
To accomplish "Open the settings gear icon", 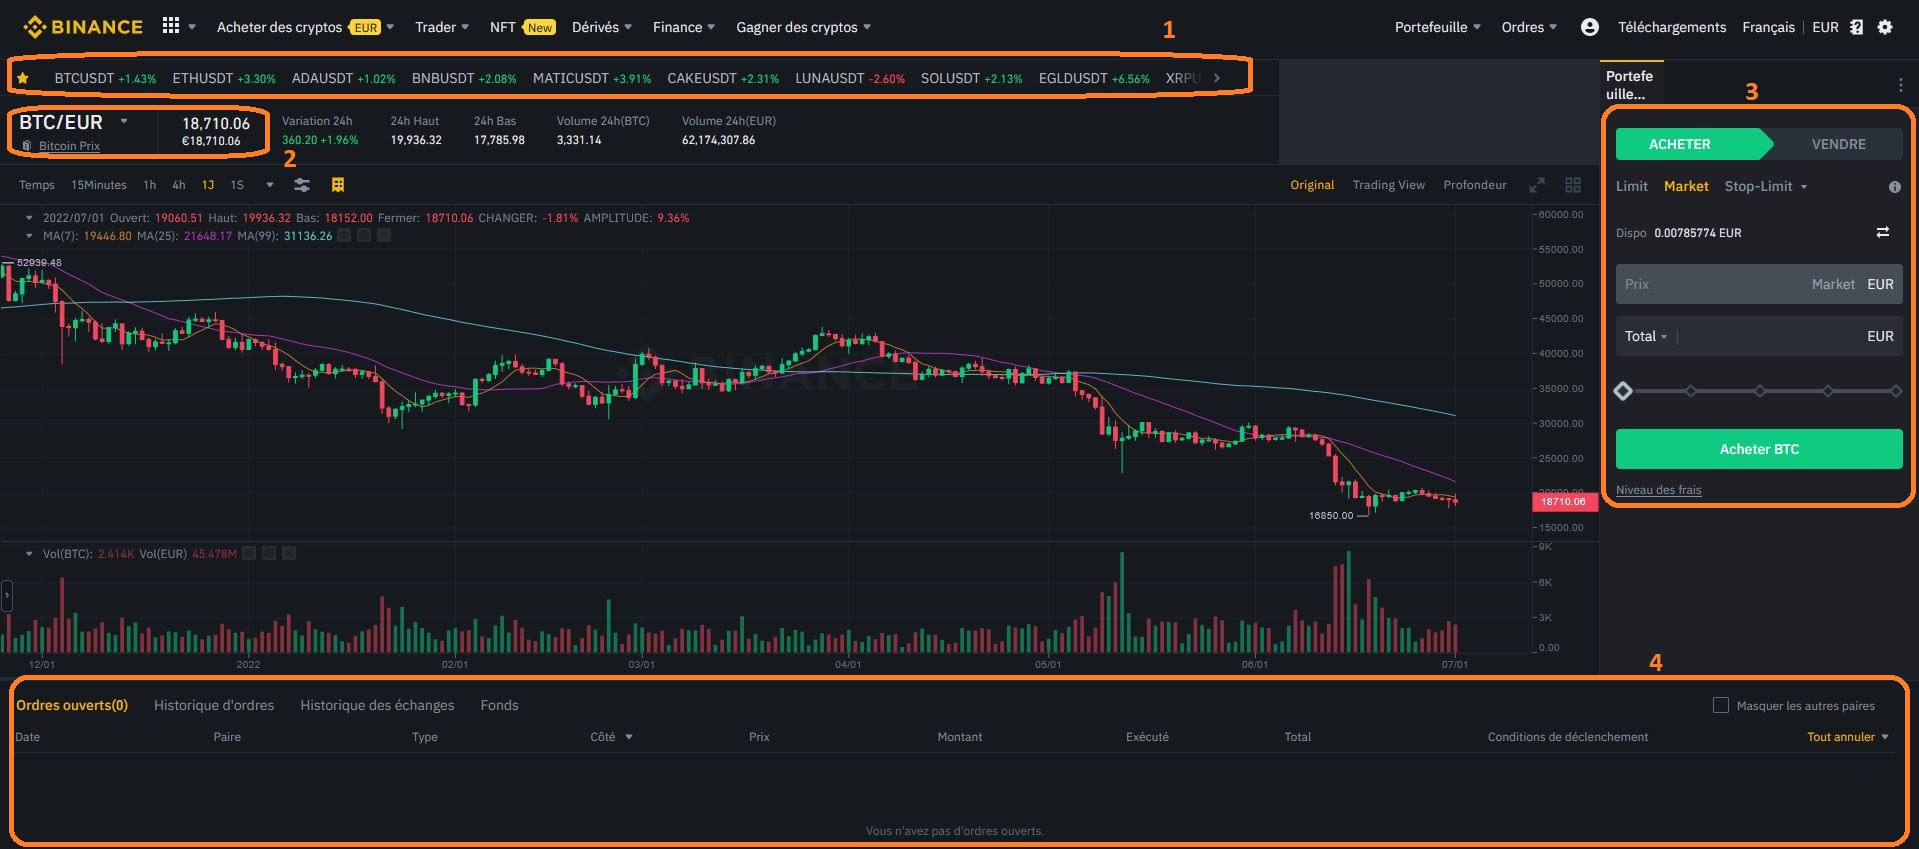I will tap(1885, 27).
